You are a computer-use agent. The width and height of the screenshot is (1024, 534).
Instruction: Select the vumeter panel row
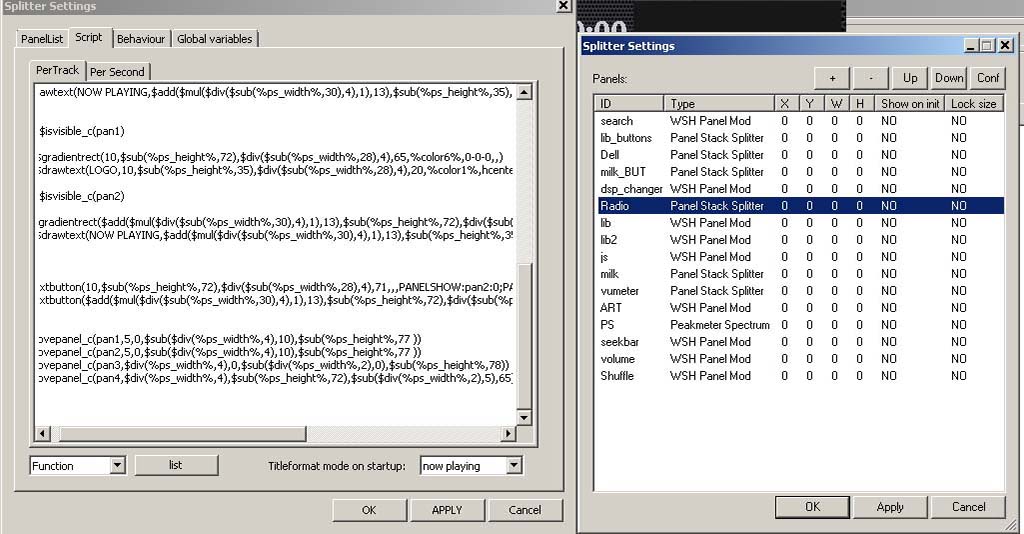(x=619, y=291)
